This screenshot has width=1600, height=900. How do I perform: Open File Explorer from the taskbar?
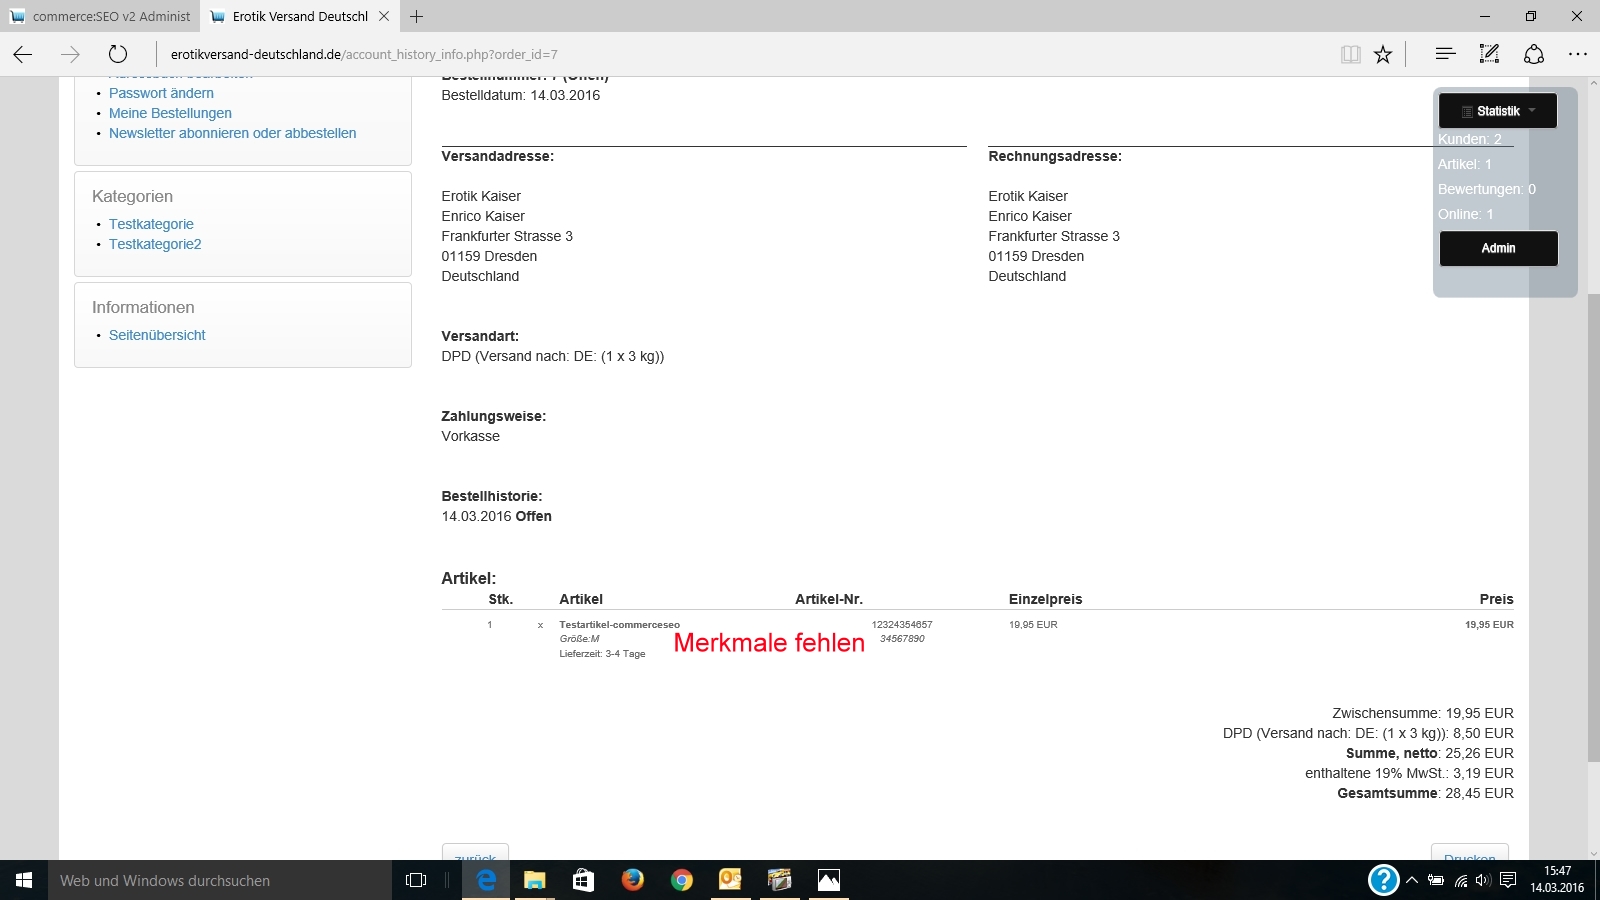(535, 880)
